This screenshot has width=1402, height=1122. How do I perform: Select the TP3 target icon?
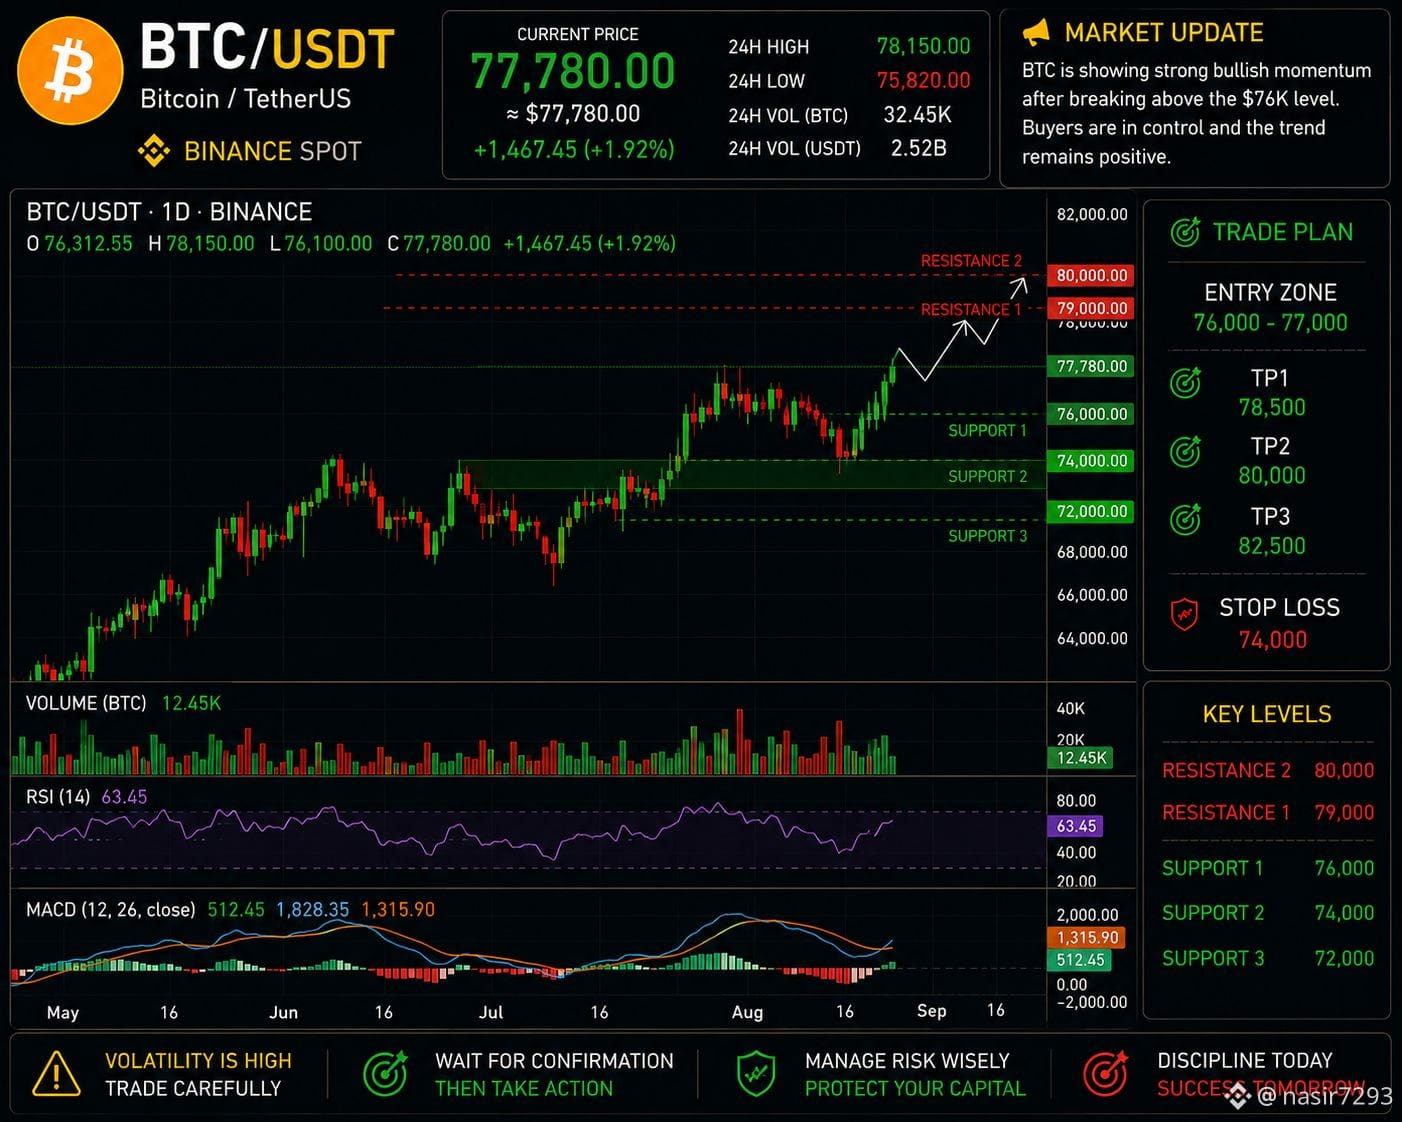coord(1185,519)
